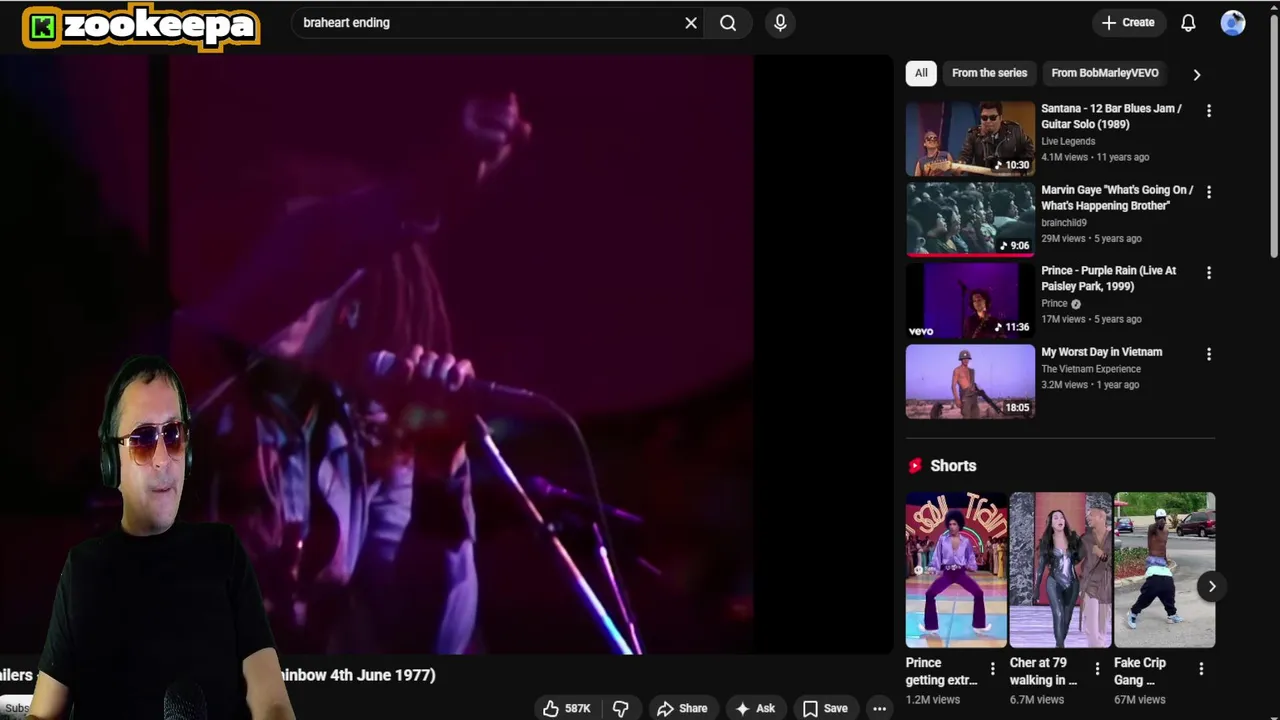
Task: Show next Shorts with arrow button
Action: pyautogui.click(x=1211, y=587)
